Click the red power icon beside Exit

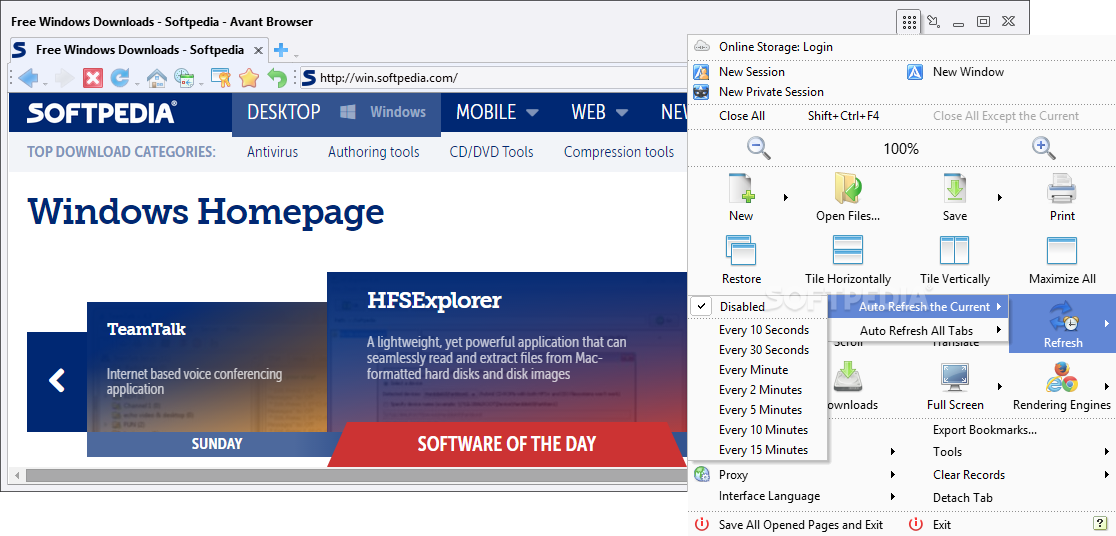pos(916,525)
